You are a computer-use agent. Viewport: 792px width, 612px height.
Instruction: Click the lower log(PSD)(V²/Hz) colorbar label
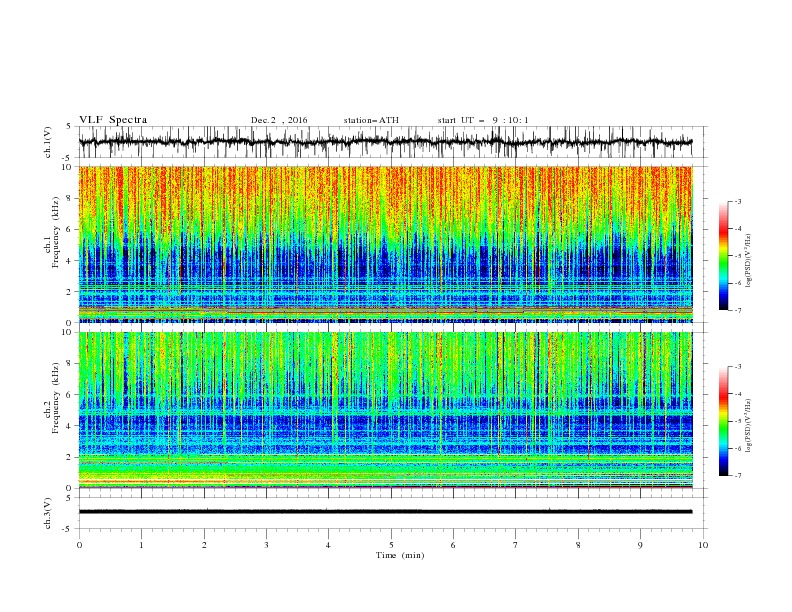(749, 425)
